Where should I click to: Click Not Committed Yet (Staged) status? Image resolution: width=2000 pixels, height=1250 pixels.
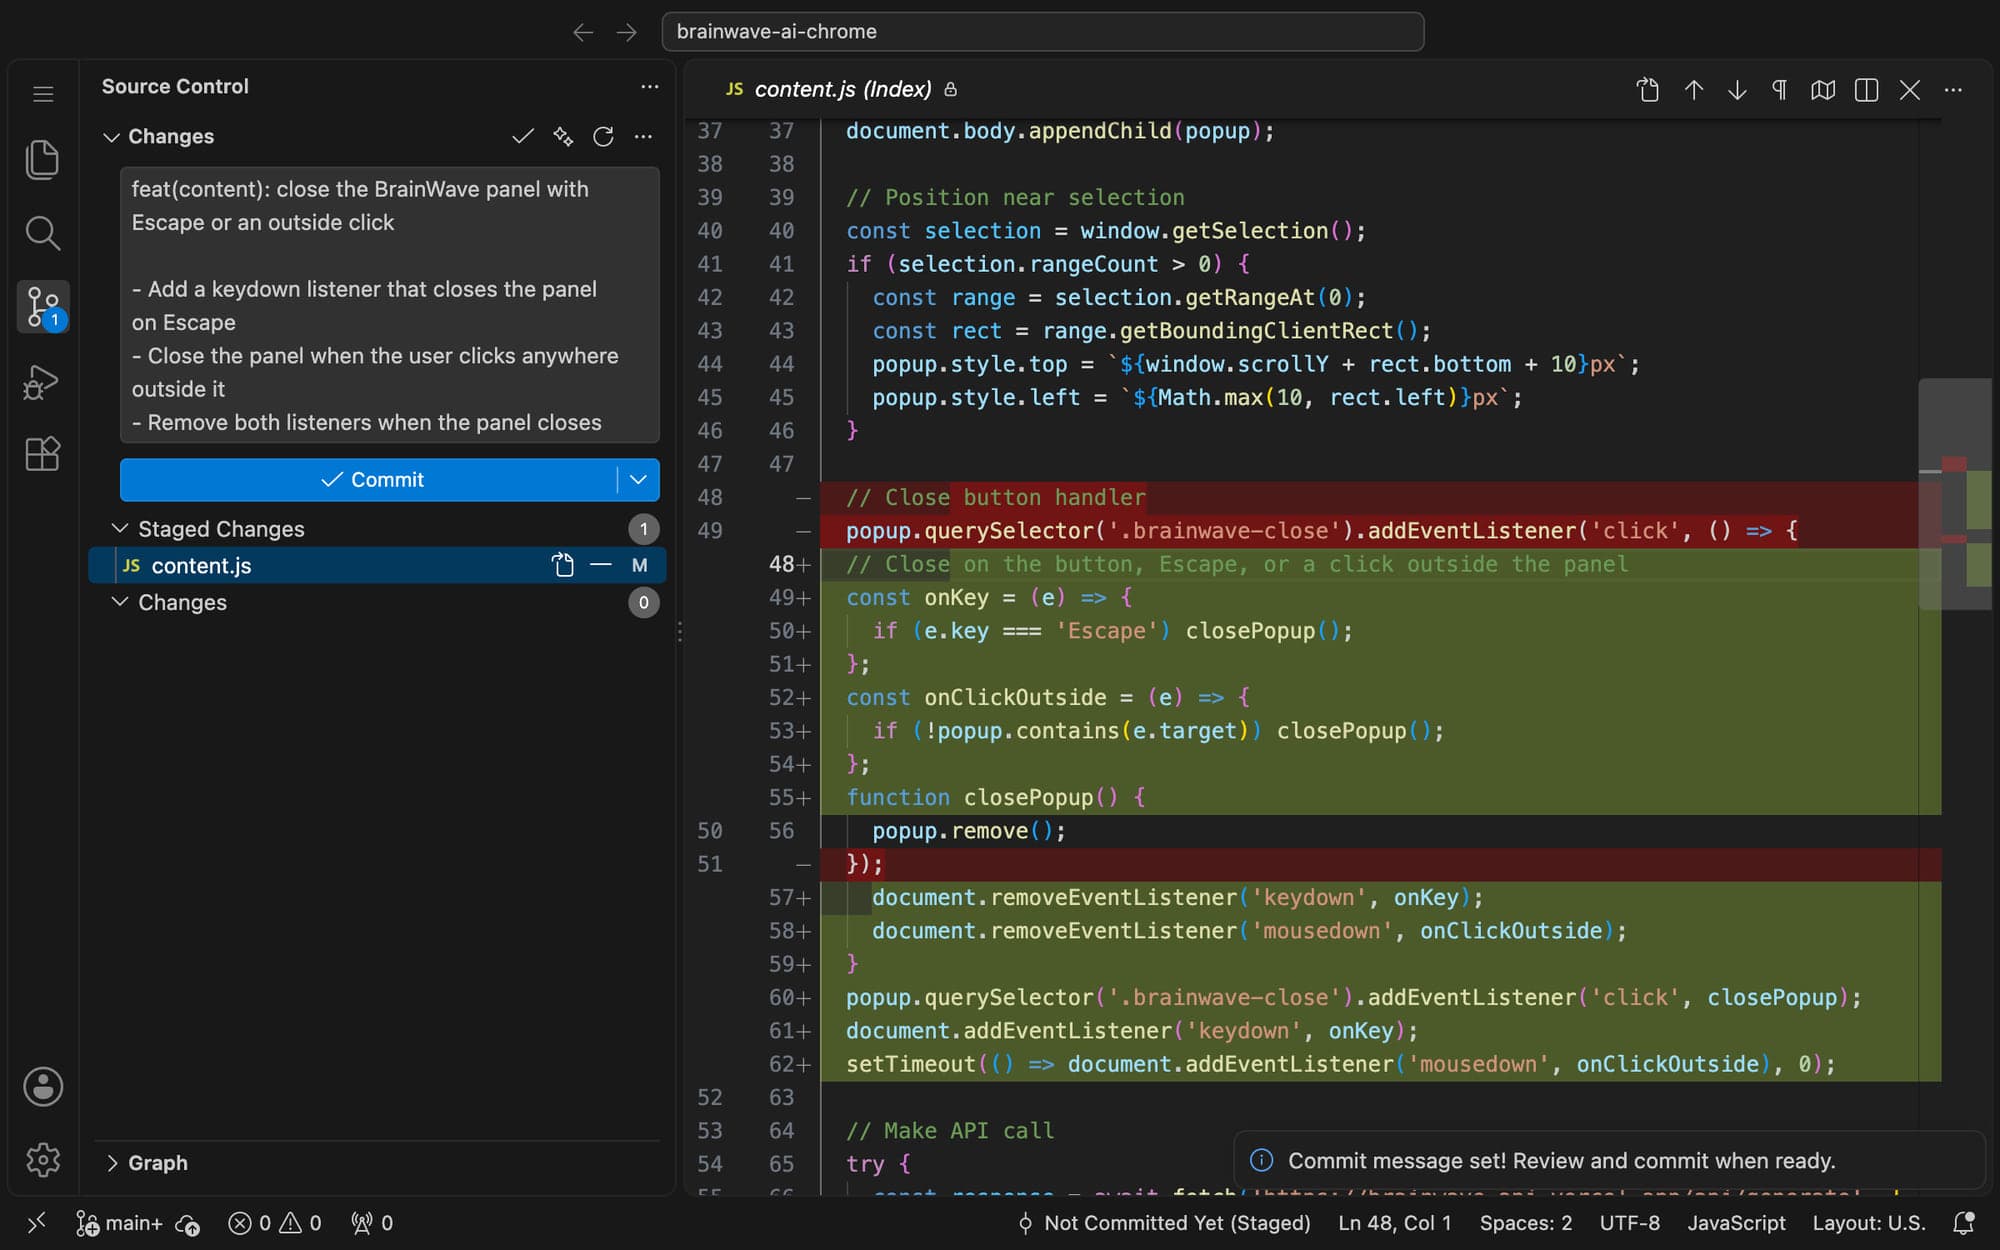pyautogui.click(x=1164, y=1222)
